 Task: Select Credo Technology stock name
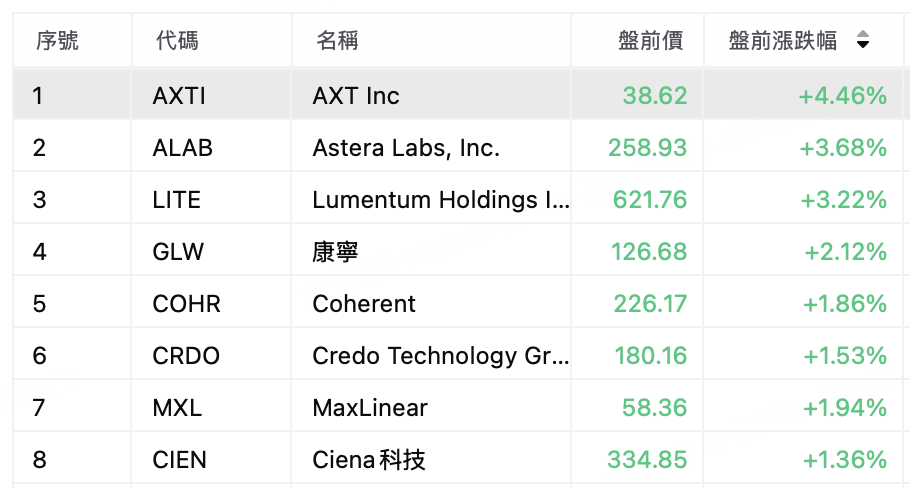[x=440, y=356]
